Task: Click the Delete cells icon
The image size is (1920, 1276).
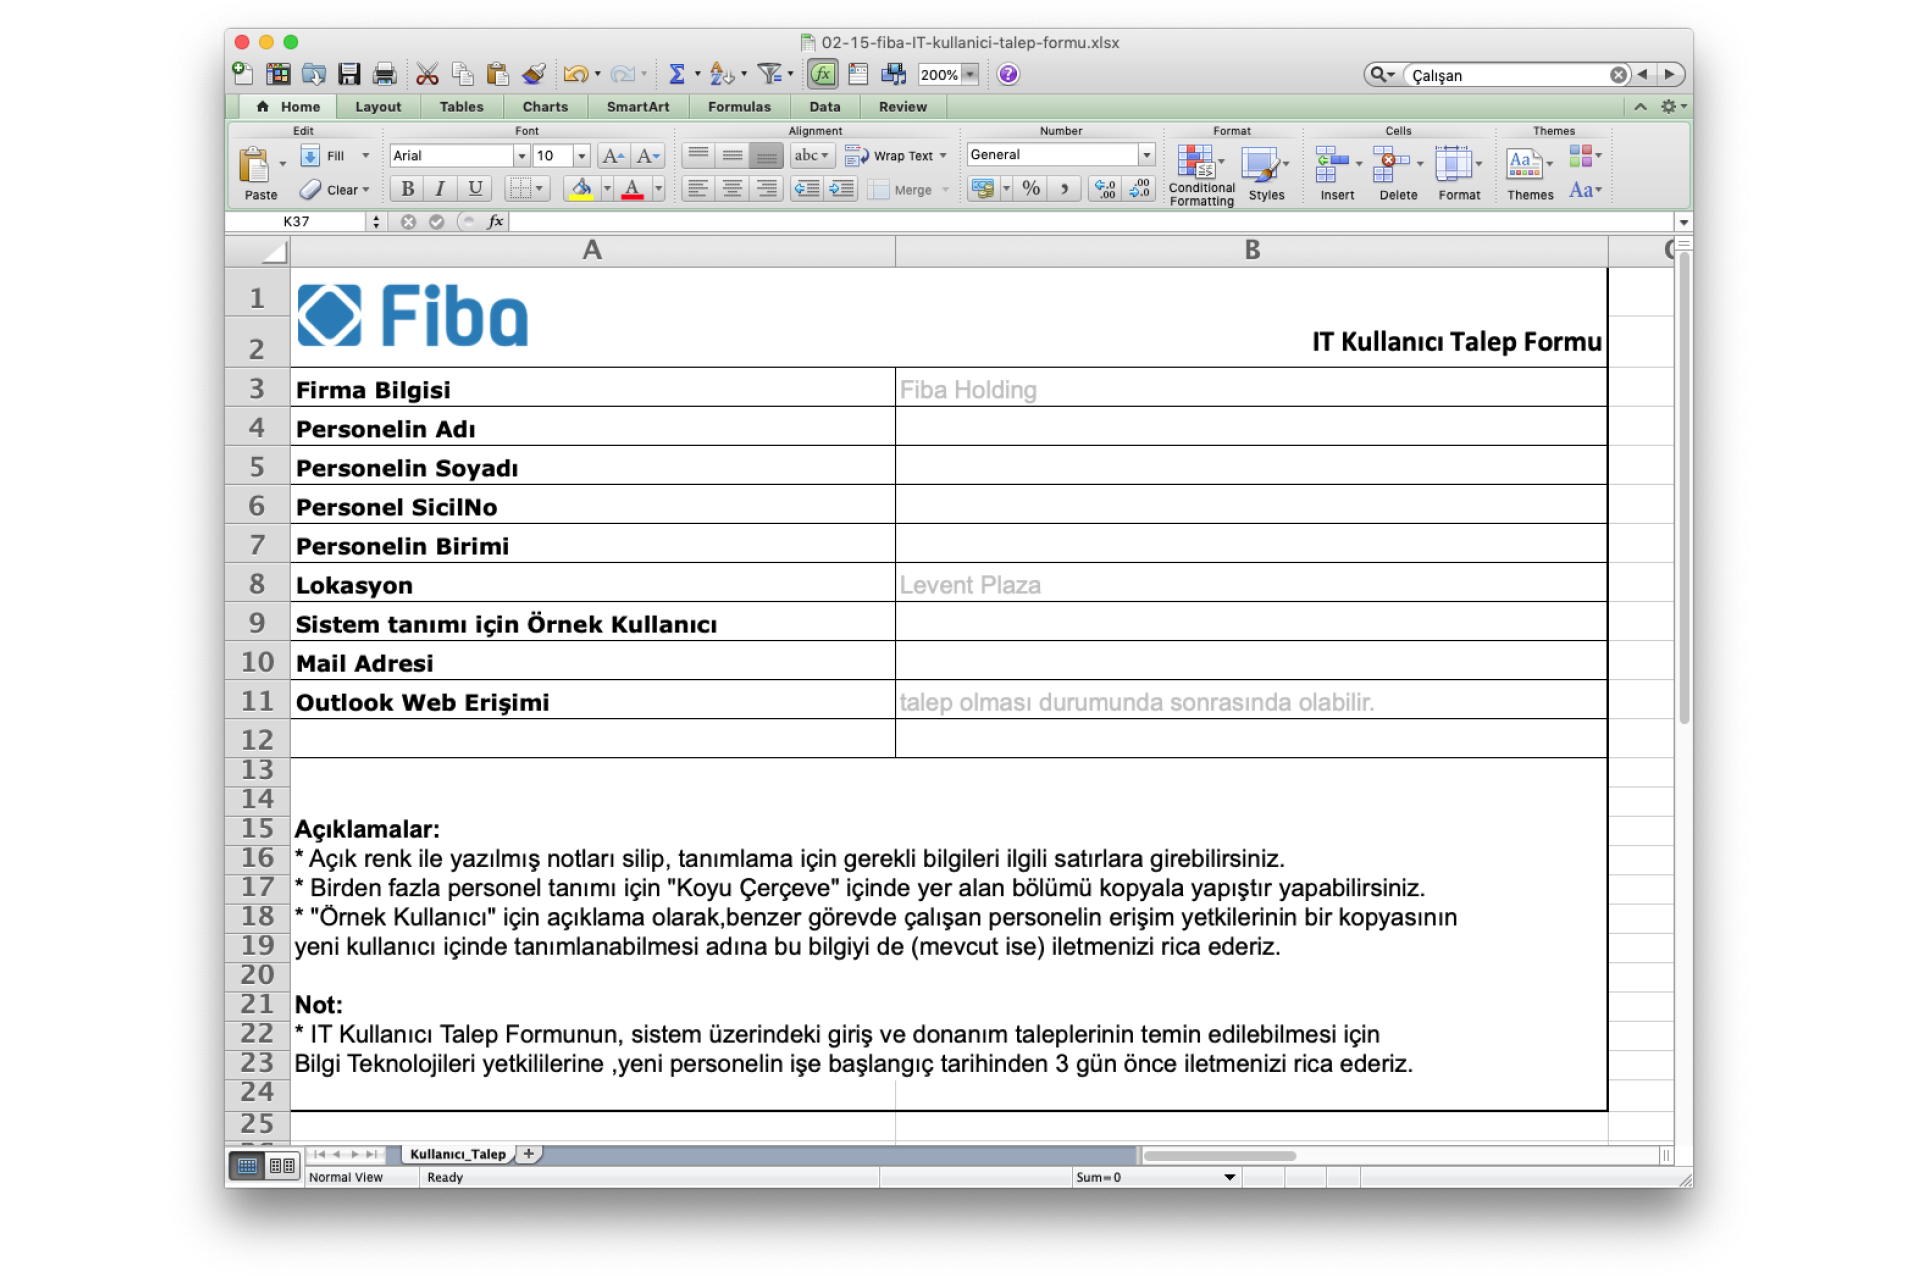Action: 1389,164
